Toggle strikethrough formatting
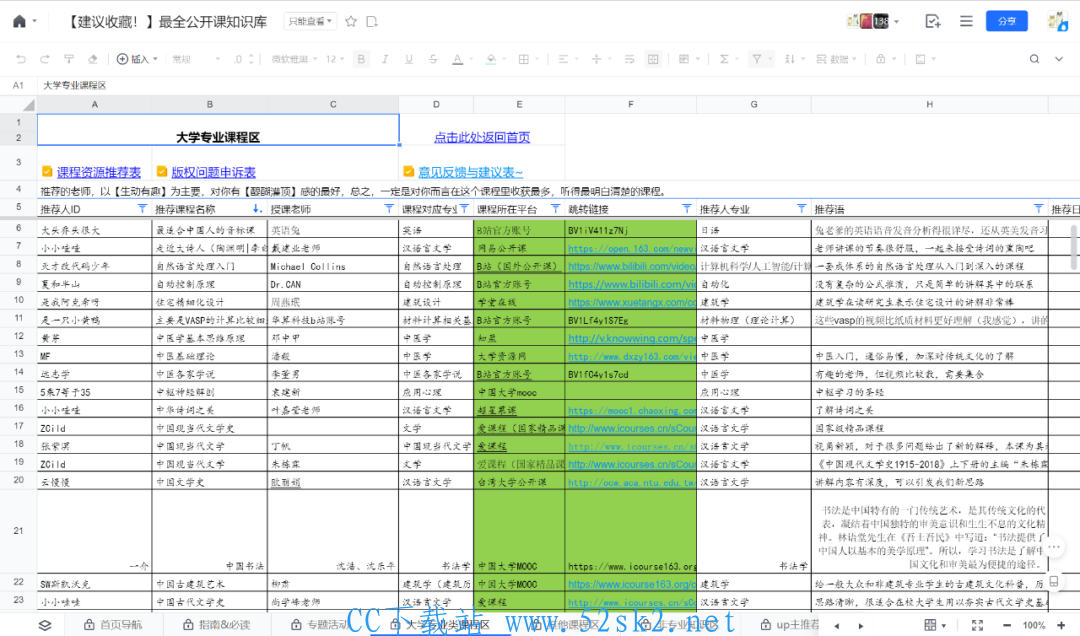Screen dimensions: 1080x636 (433, 59)
